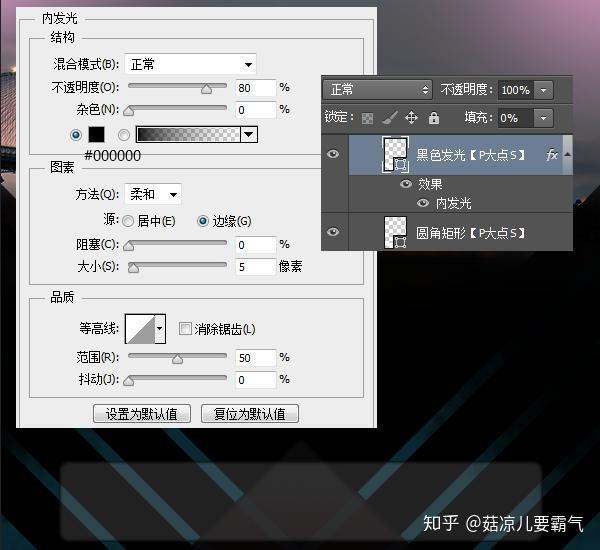Toggle visibility of 圆角矩形 layer
Viewport: 600px width, 550px height.
click(x=333, y=232)
